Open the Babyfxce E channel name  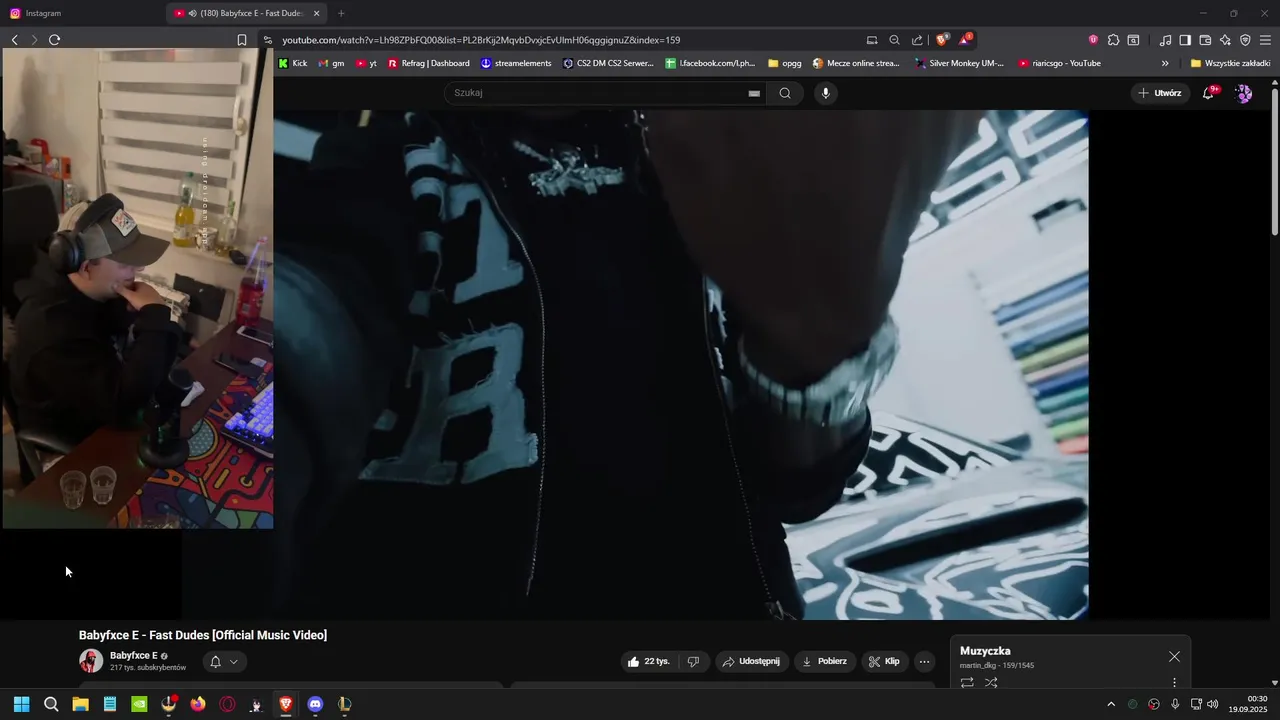(x=133, y=656)
